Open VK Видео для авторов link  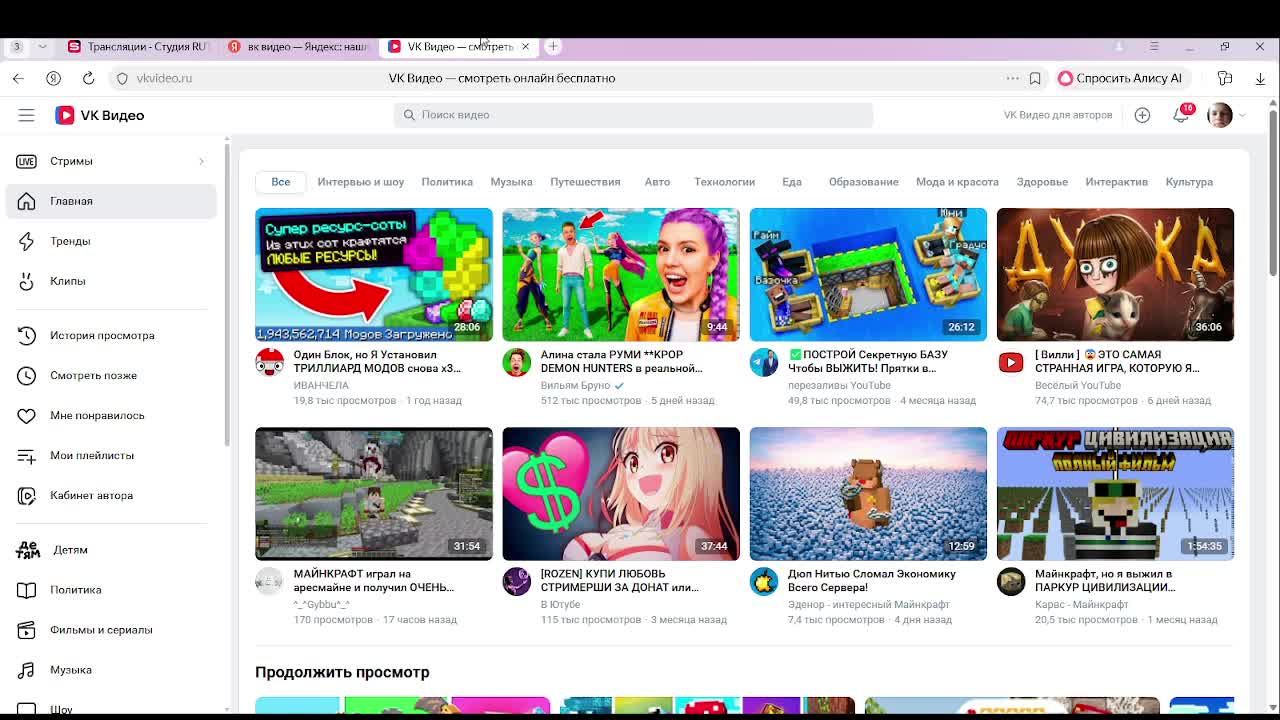click(x=1058, y=115)
